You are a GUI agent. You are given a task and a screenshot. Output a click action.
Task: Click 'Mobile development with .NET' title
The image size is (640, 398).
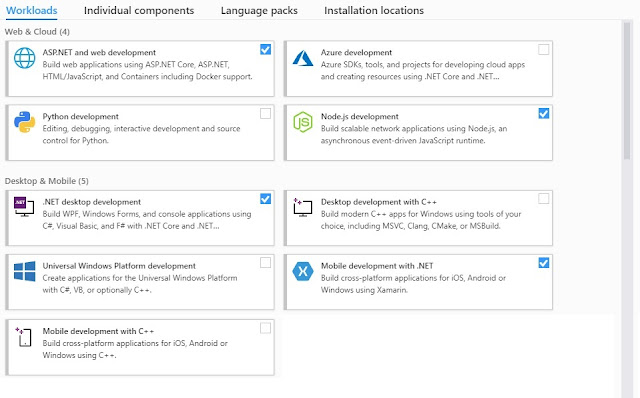377,266
